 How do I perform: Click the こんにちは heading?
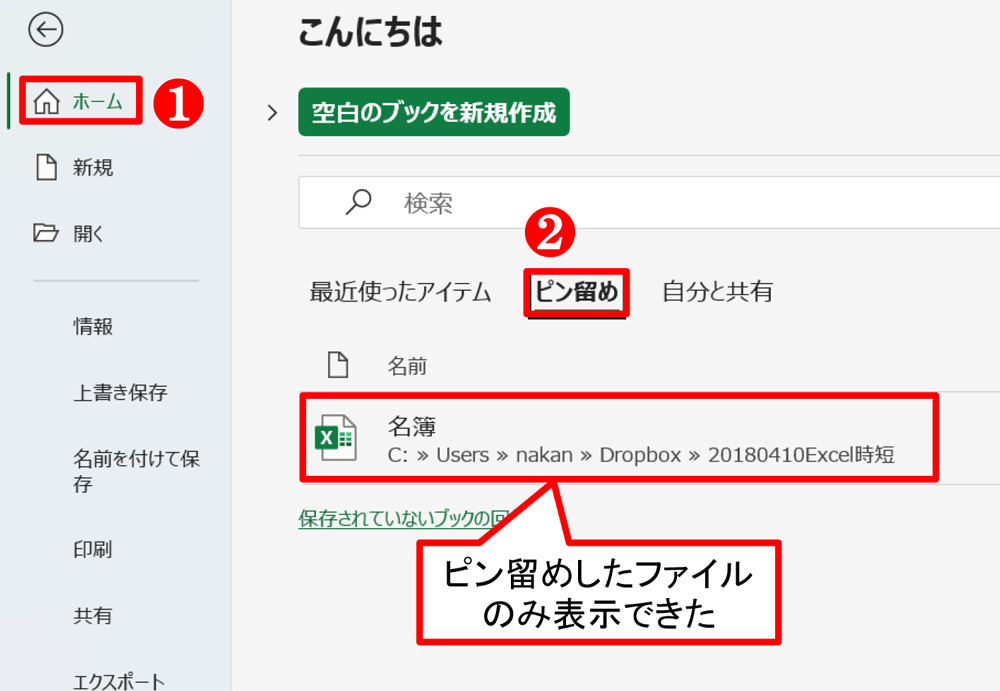(370, 31)
